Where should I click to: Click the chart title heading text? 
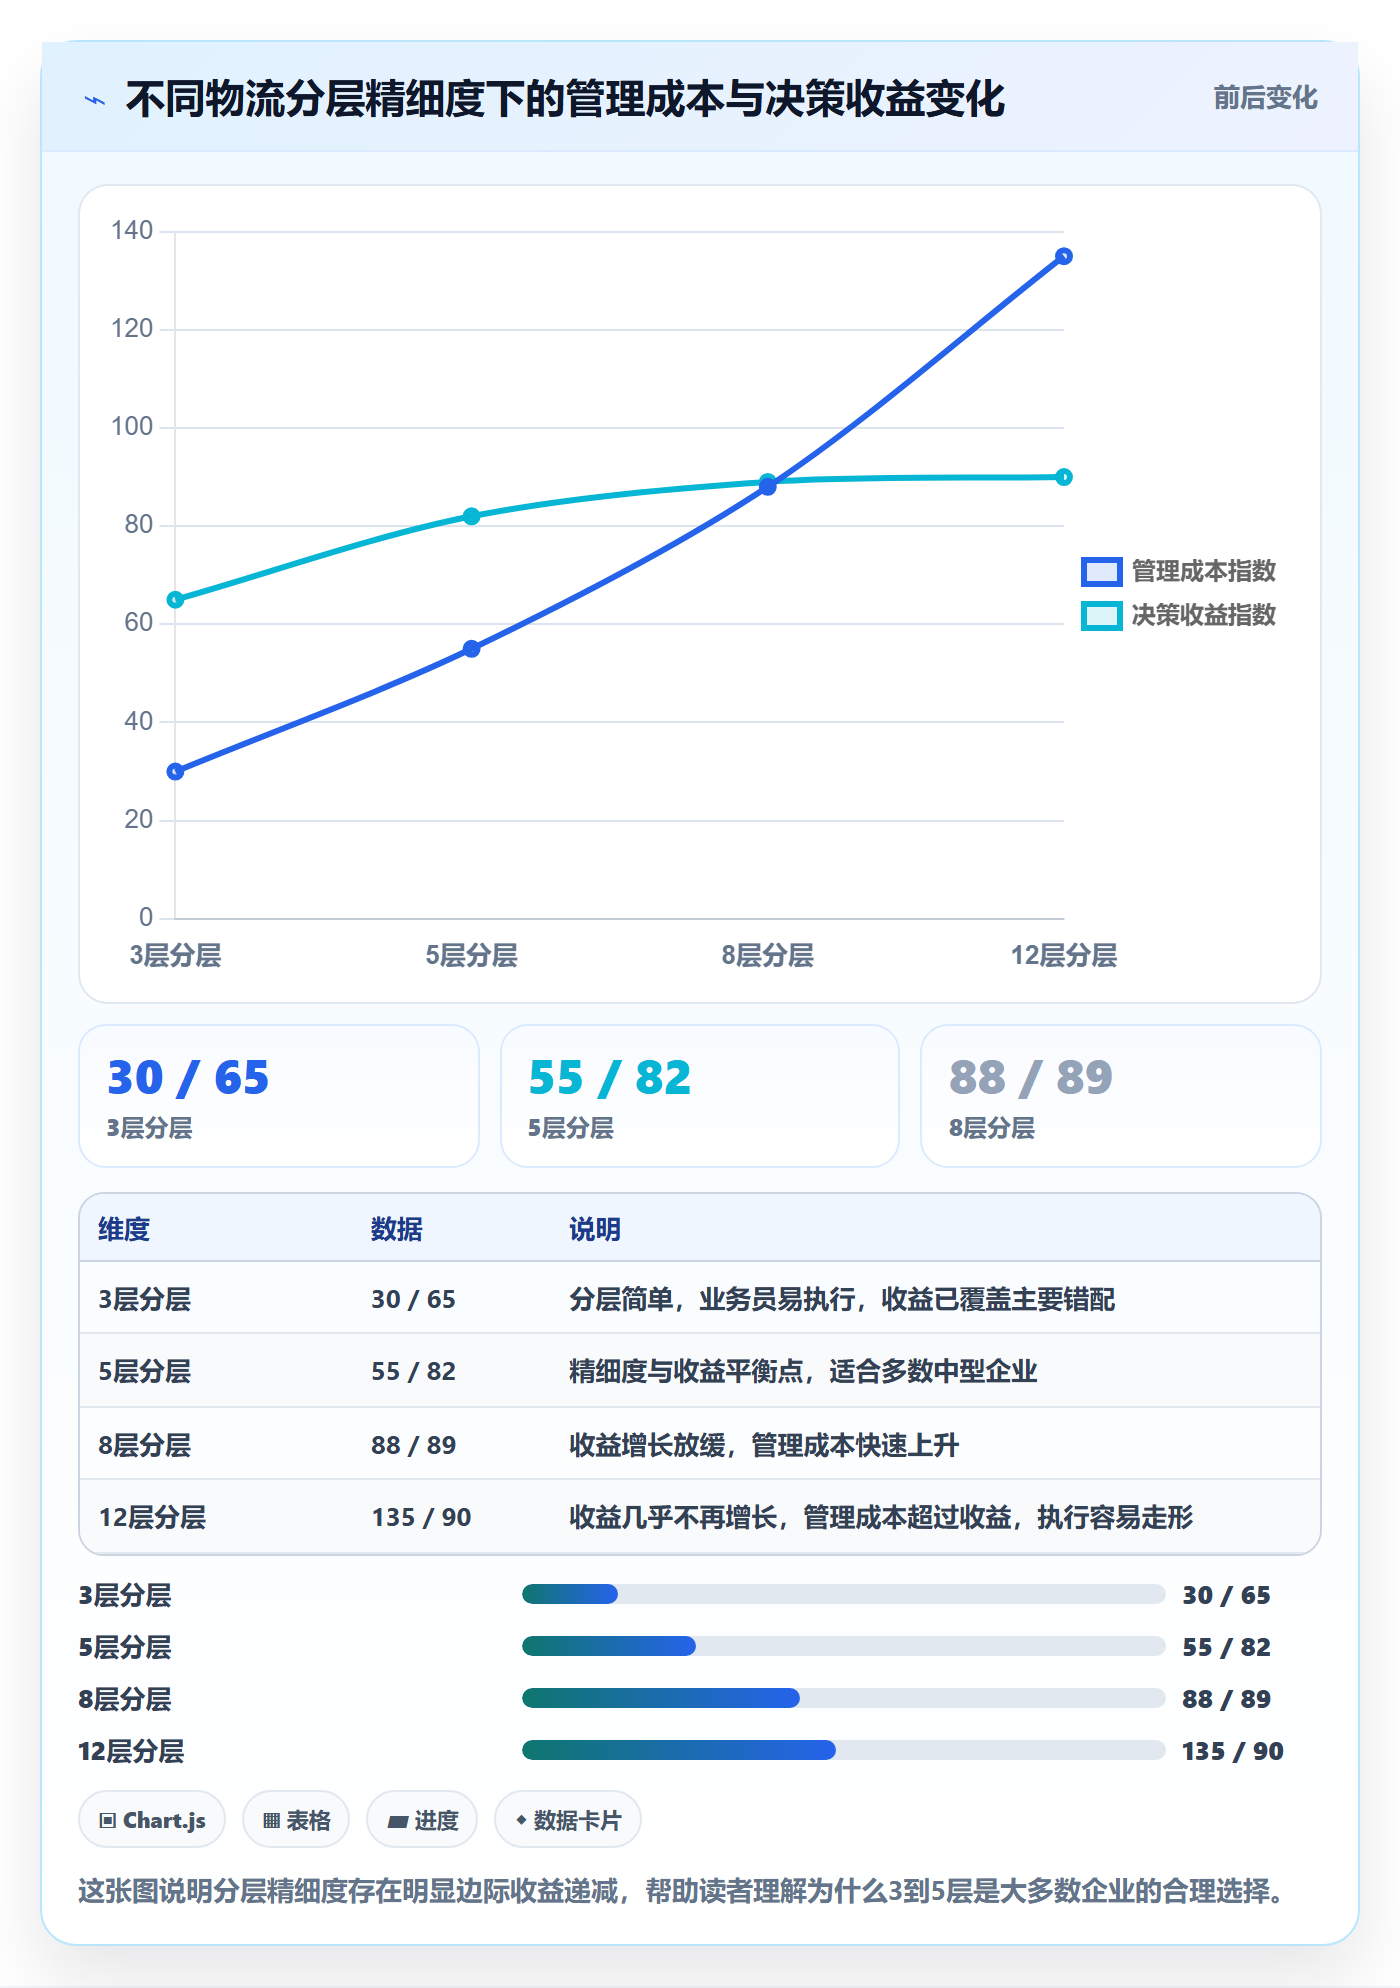(565, 99)
